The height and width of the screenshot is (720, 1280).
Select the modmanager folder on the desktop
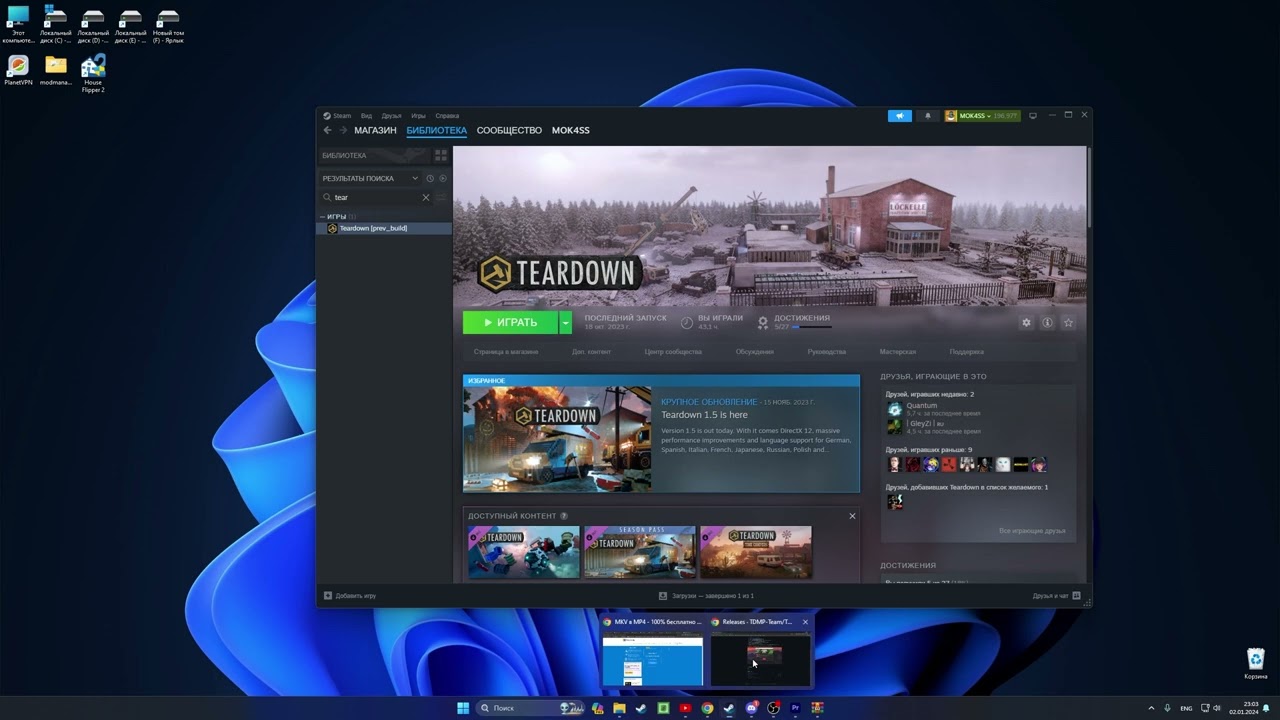56,70
